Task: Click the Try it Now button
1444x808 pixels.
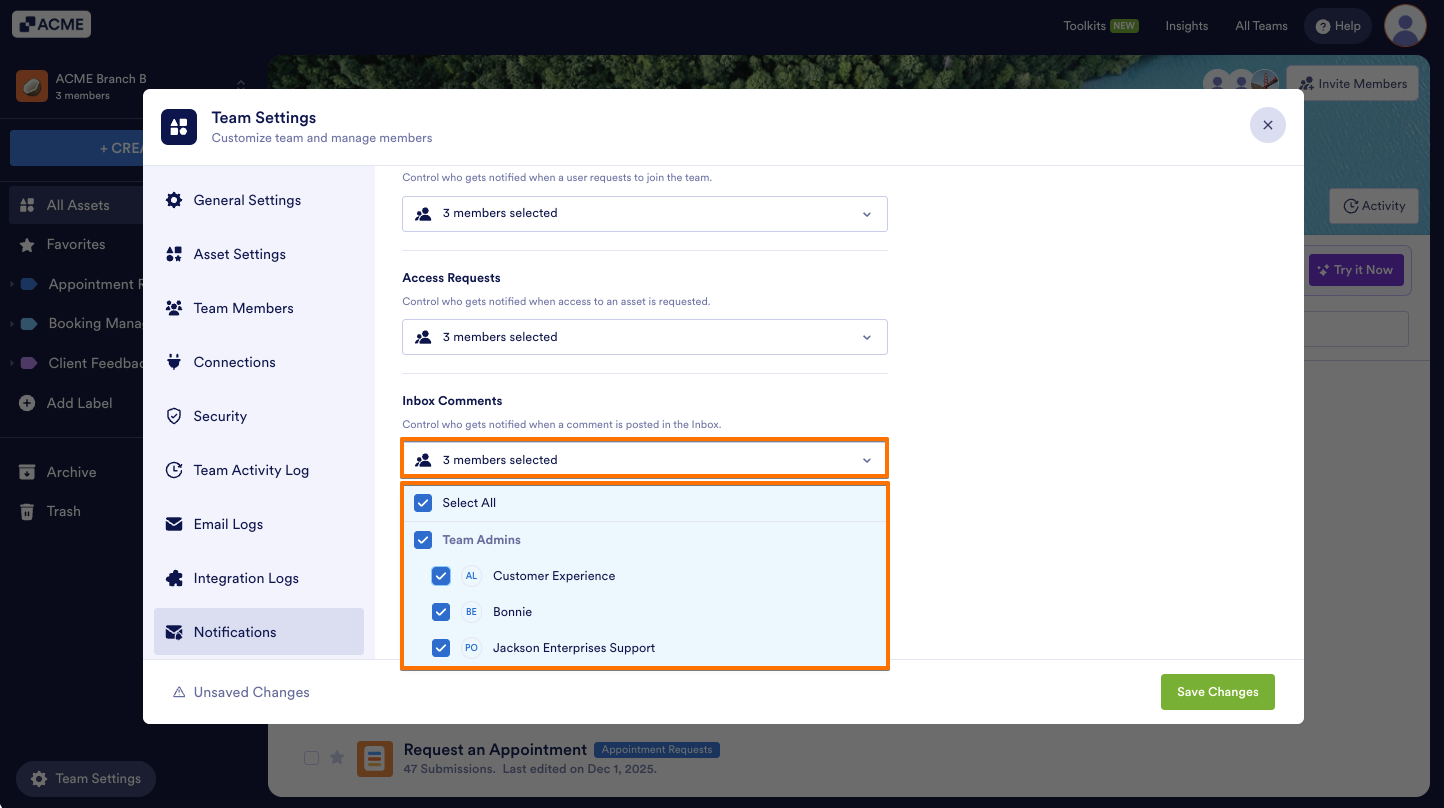Action: pos(1357,270)
